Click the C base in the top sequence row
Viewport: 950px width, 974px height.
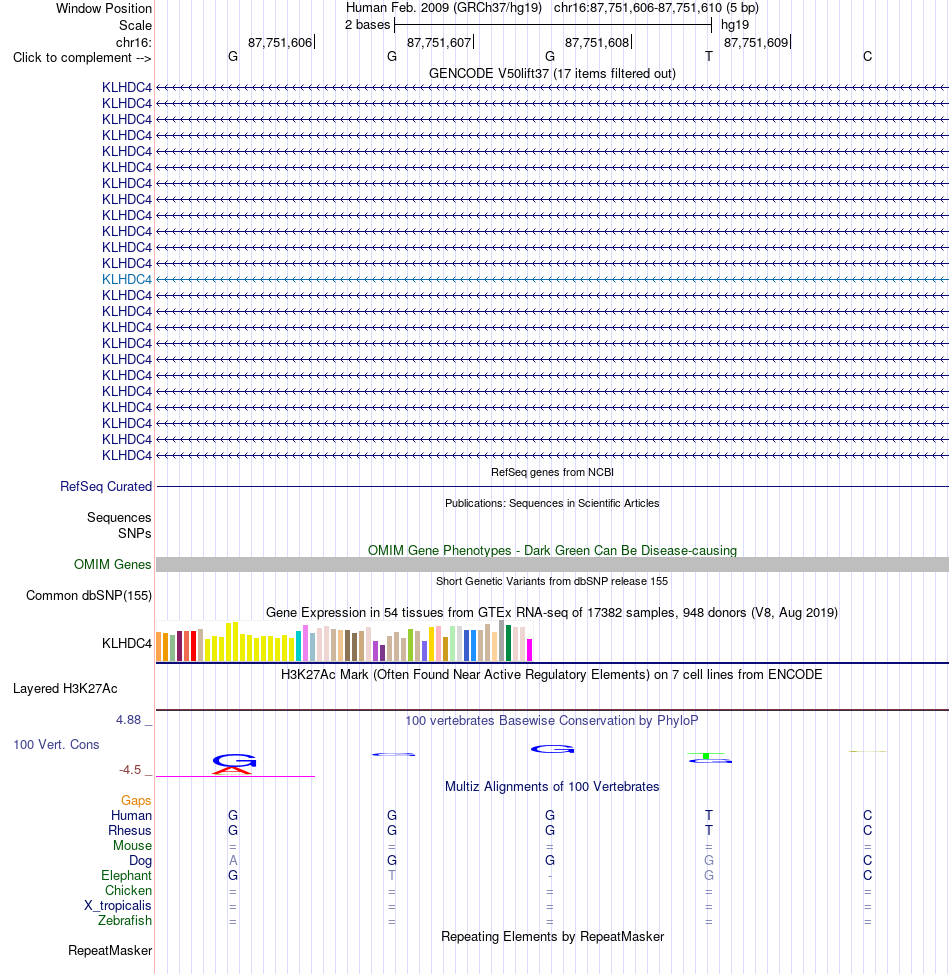tap(867, 57)
